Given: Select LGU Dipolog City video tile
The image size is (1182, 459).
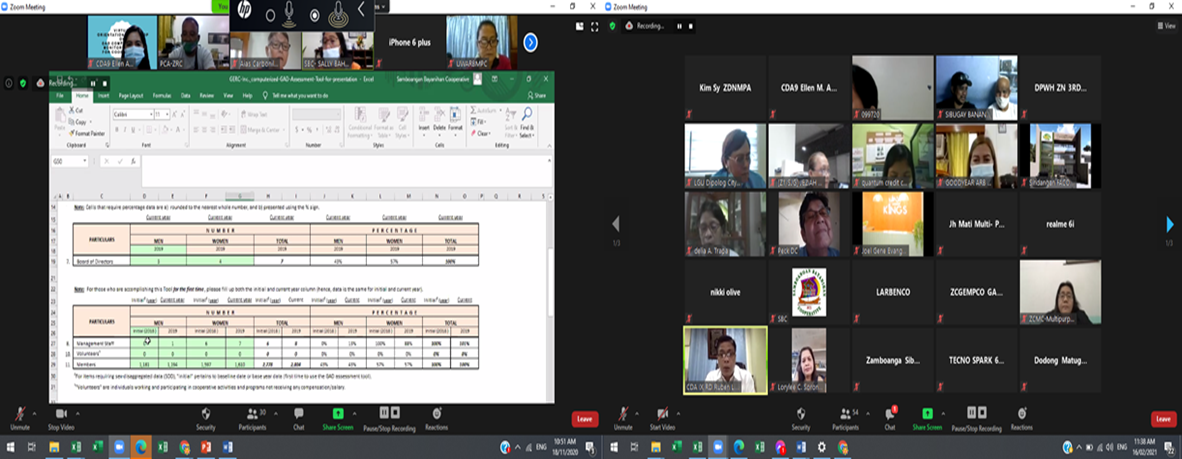Looking at the screenshot, I should [725, 155].
